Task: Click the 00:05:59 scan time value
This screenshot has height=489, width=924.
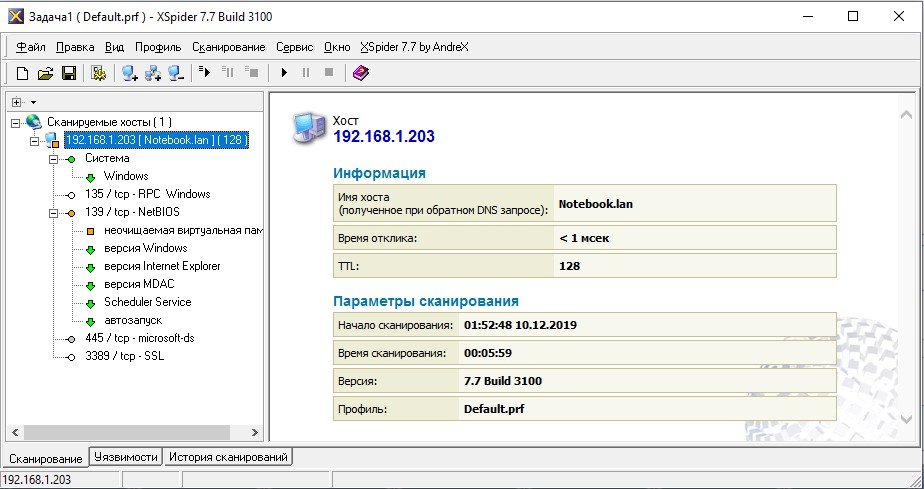Action: pyautogui.click(x=488, y=353)
